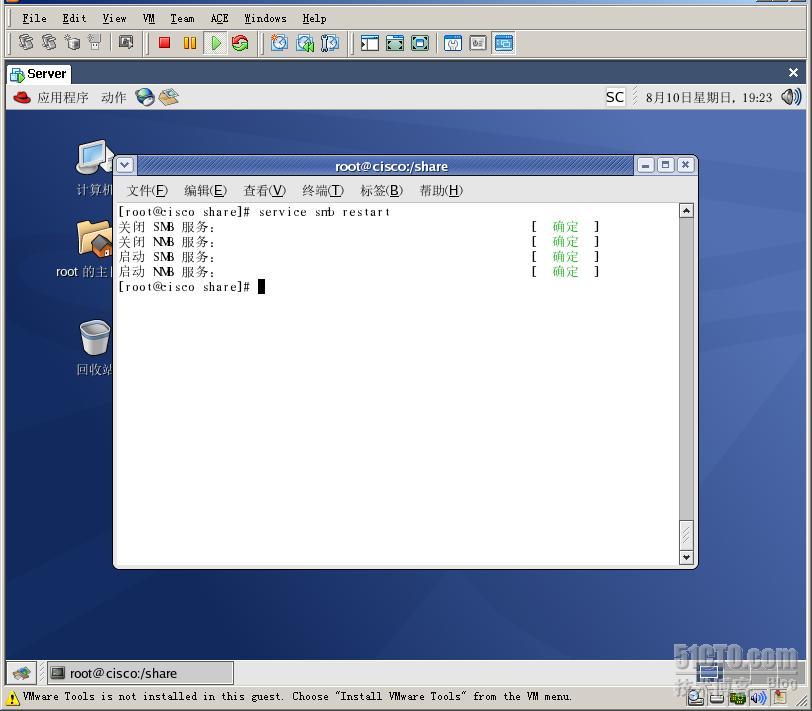Open the VMware Help menu
This screenshot has width=812, height=711.
314,19
